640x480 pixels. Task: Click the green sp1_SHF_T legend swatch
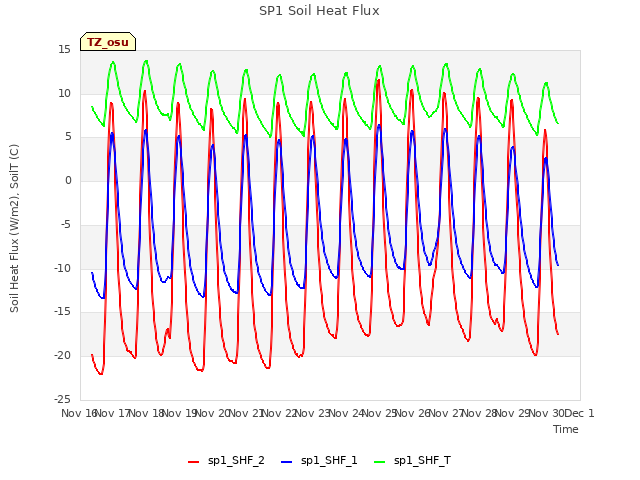(380, 462)
